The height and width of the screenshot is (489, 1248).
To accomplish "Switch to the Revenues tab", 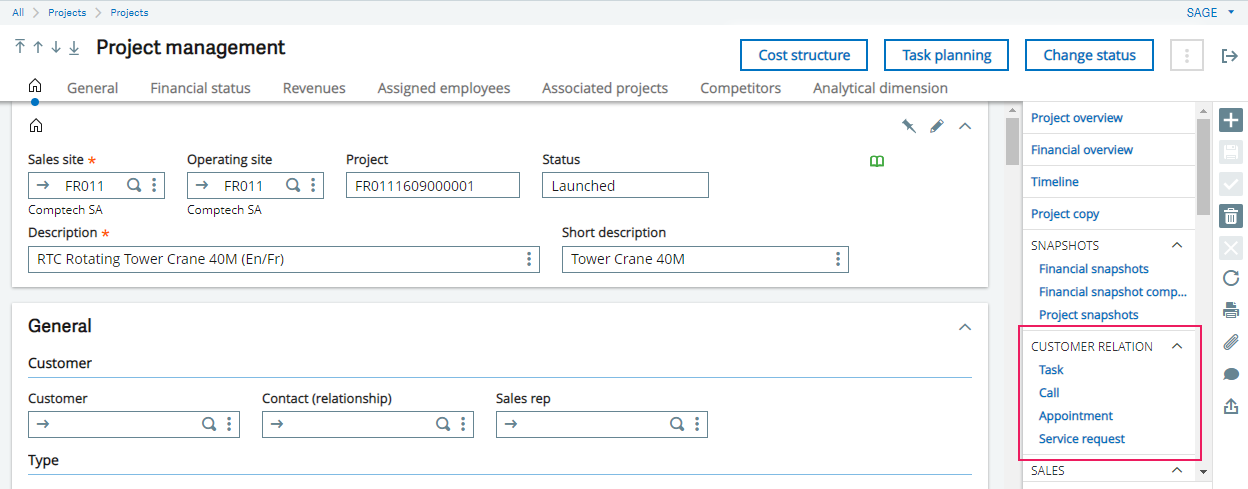I will point(314,88).
